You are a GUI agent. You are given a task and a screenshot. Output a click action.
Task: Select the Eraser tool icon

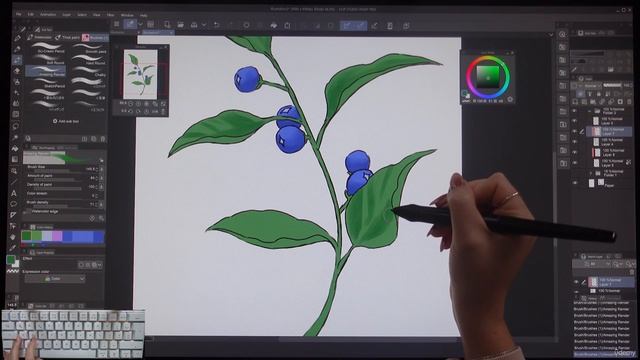[17, 71]
